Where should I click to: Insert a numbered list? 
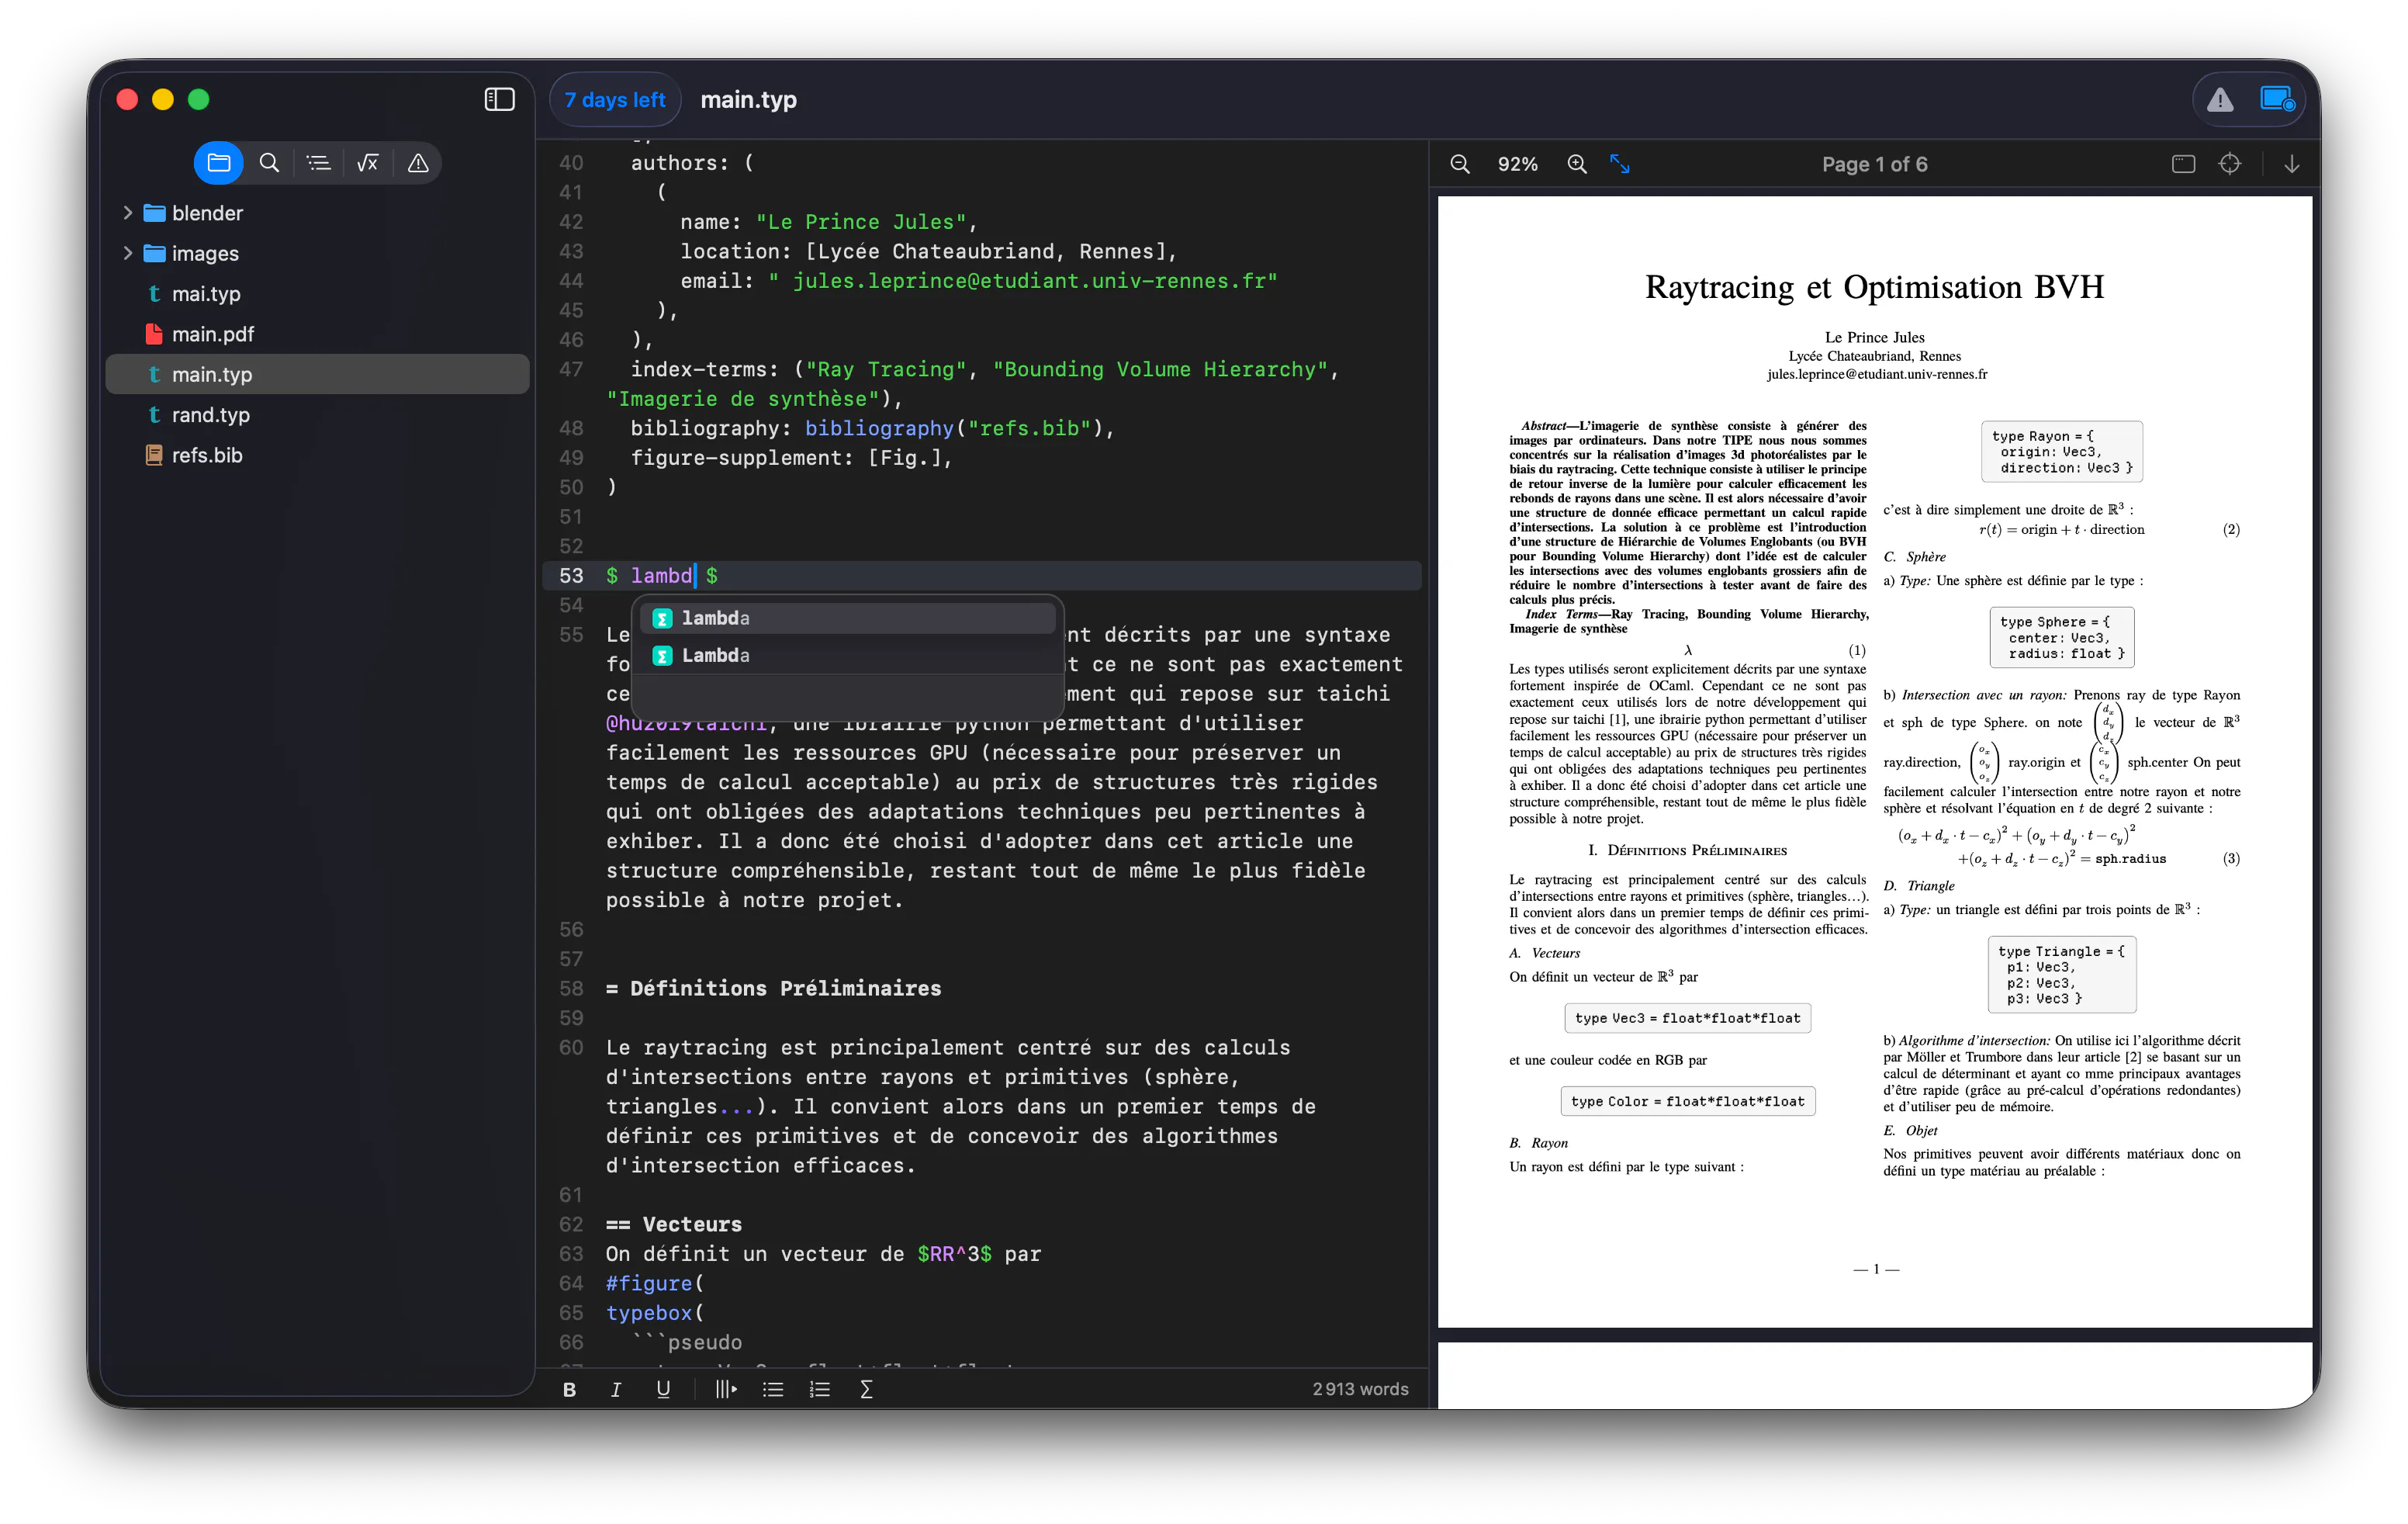click(820, 1389)
